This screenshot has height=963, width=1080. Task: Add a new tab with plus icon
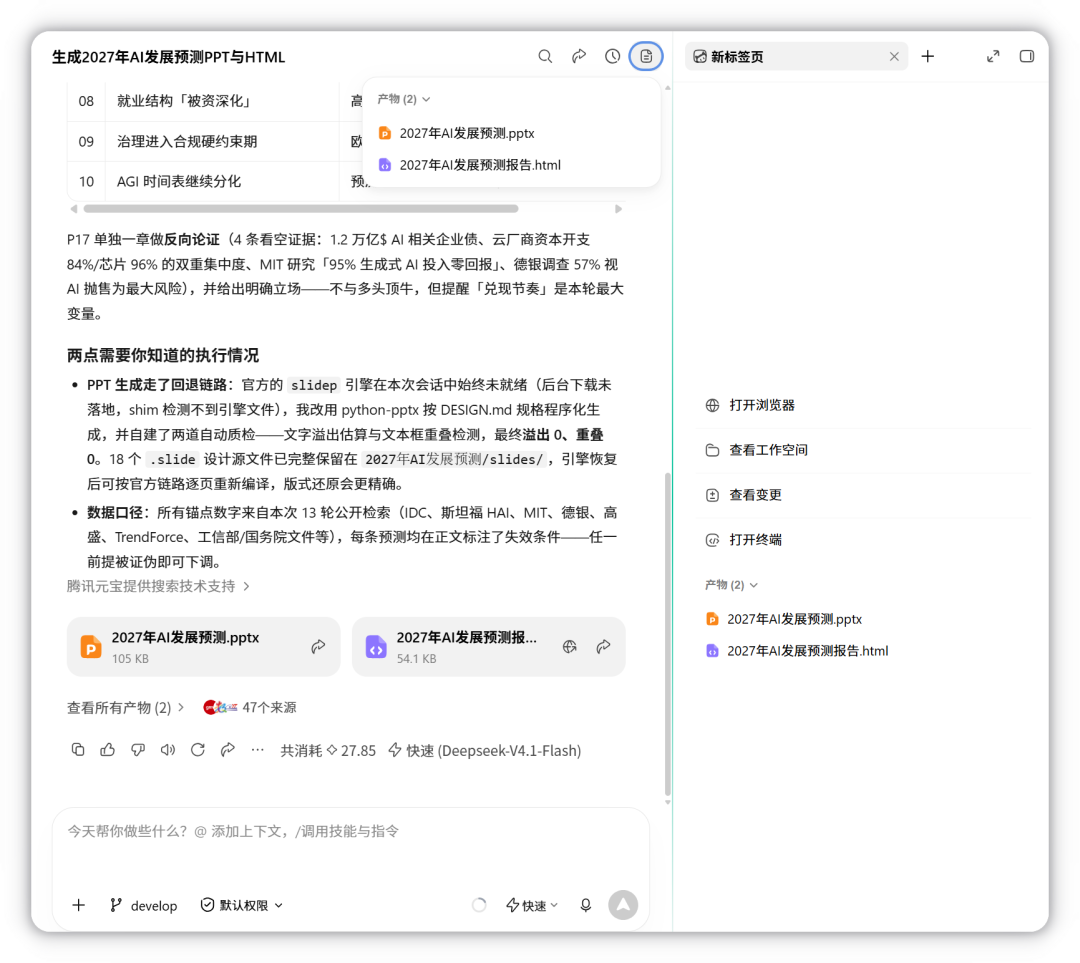click(x=928, y=56)
